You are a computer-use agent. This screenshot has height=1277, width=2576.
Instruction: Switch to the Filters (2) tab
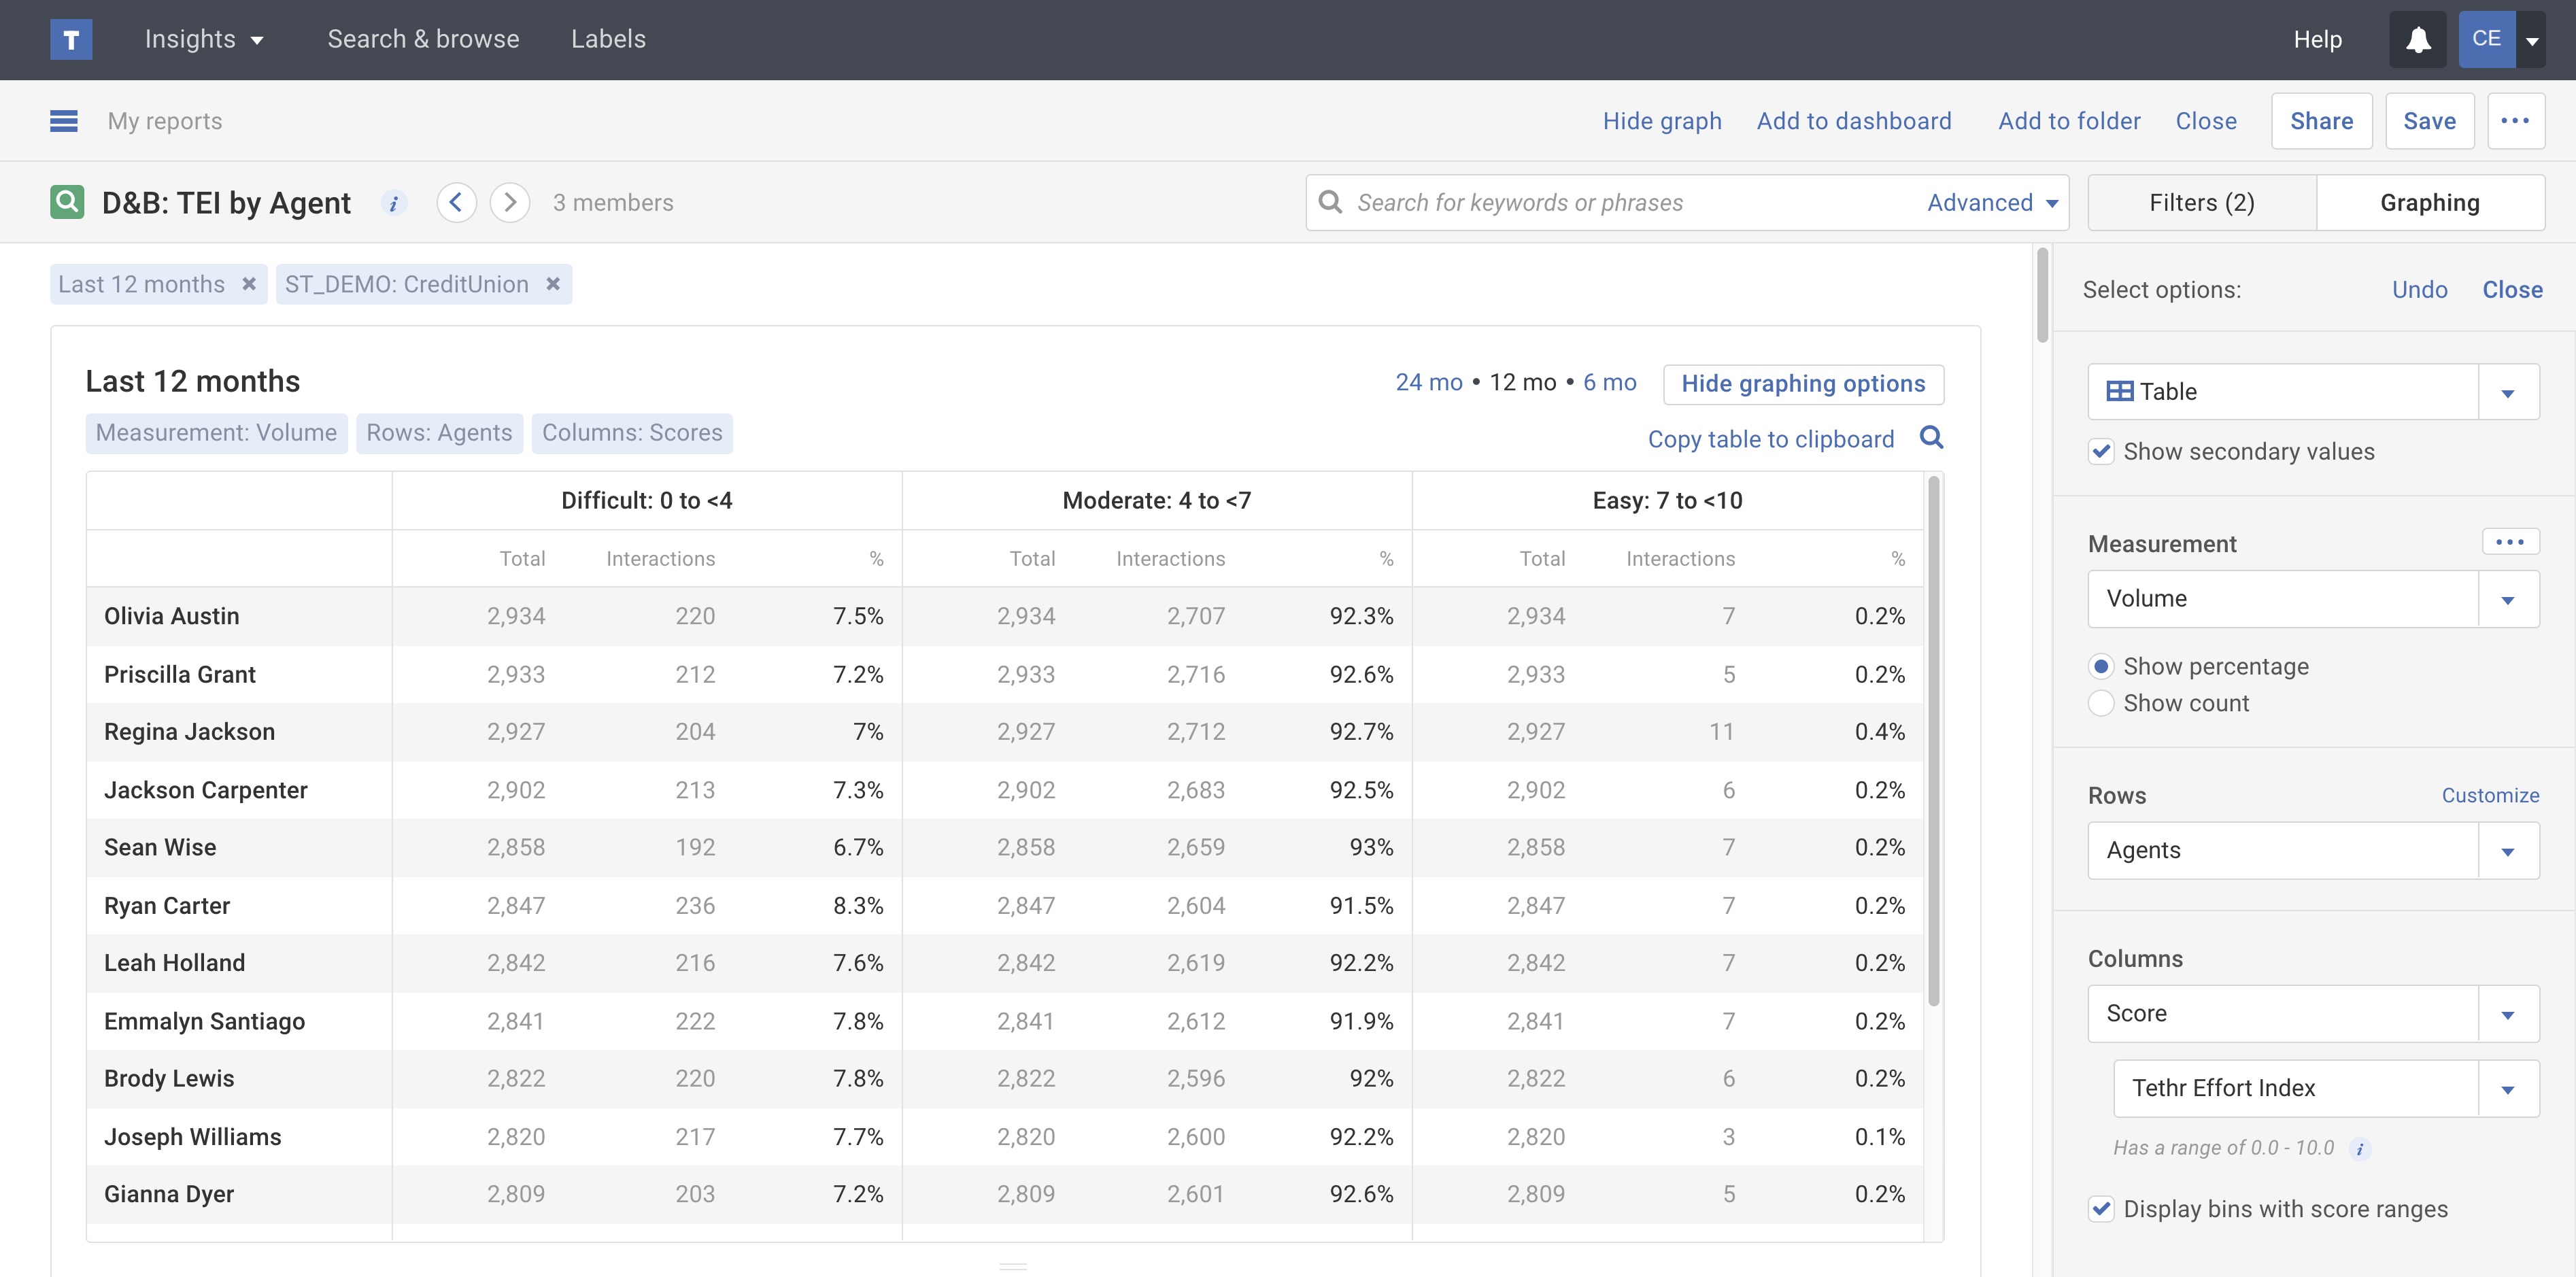[x=2201, y=203]
